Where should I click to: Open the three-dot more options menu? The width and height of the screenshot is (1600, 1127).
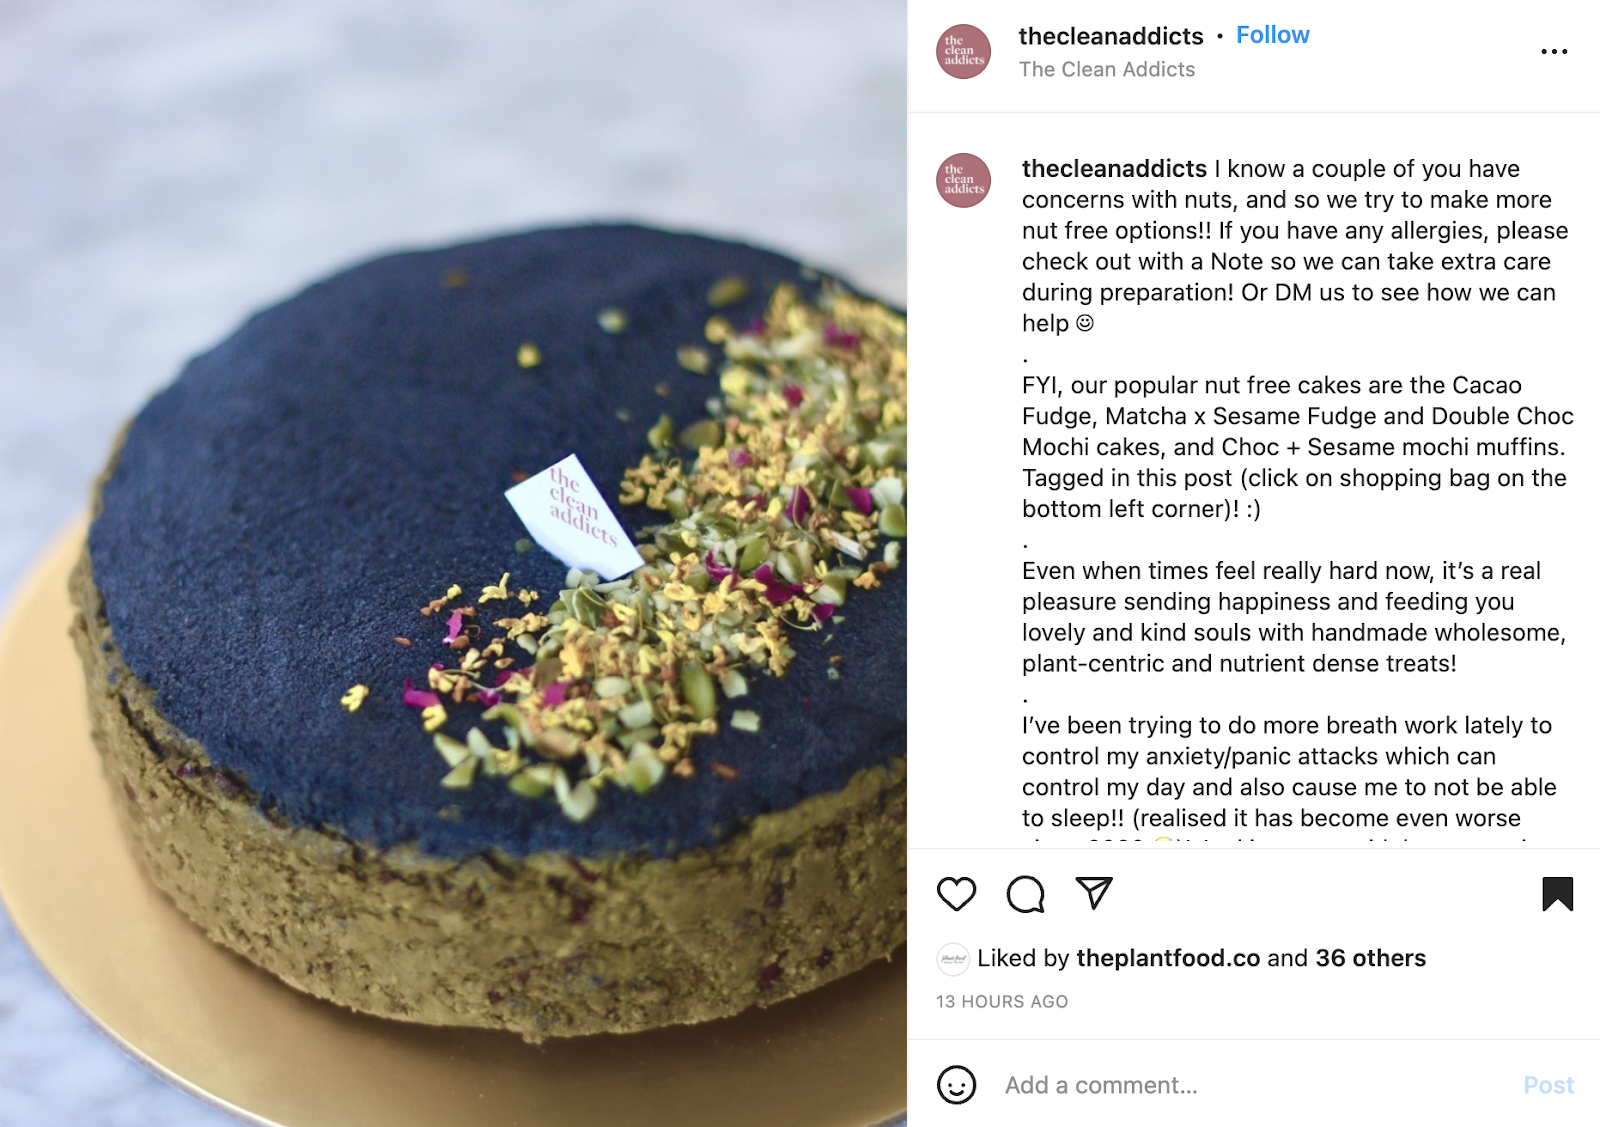point(1554,51)
